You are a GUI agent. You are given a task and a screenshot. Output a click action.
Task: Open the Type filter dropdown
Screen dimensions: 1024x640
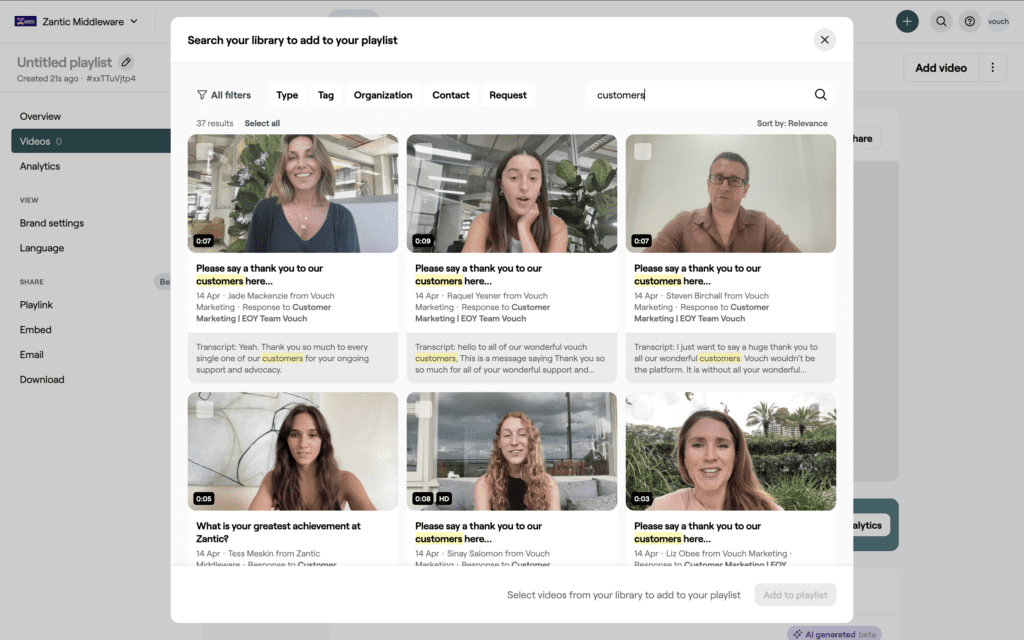coord(287,95)
